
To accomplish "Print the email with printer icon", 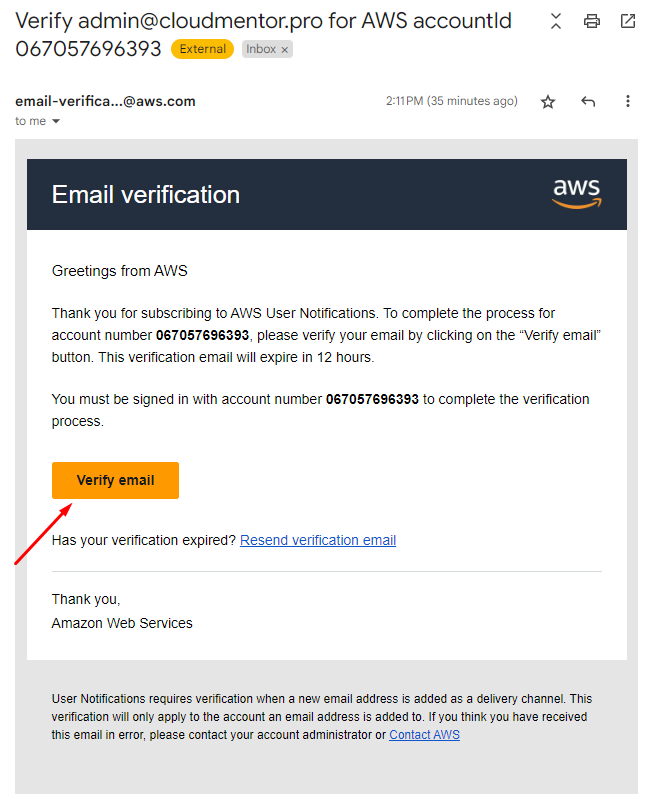I will pyautogui.click(x=592, y=21).
